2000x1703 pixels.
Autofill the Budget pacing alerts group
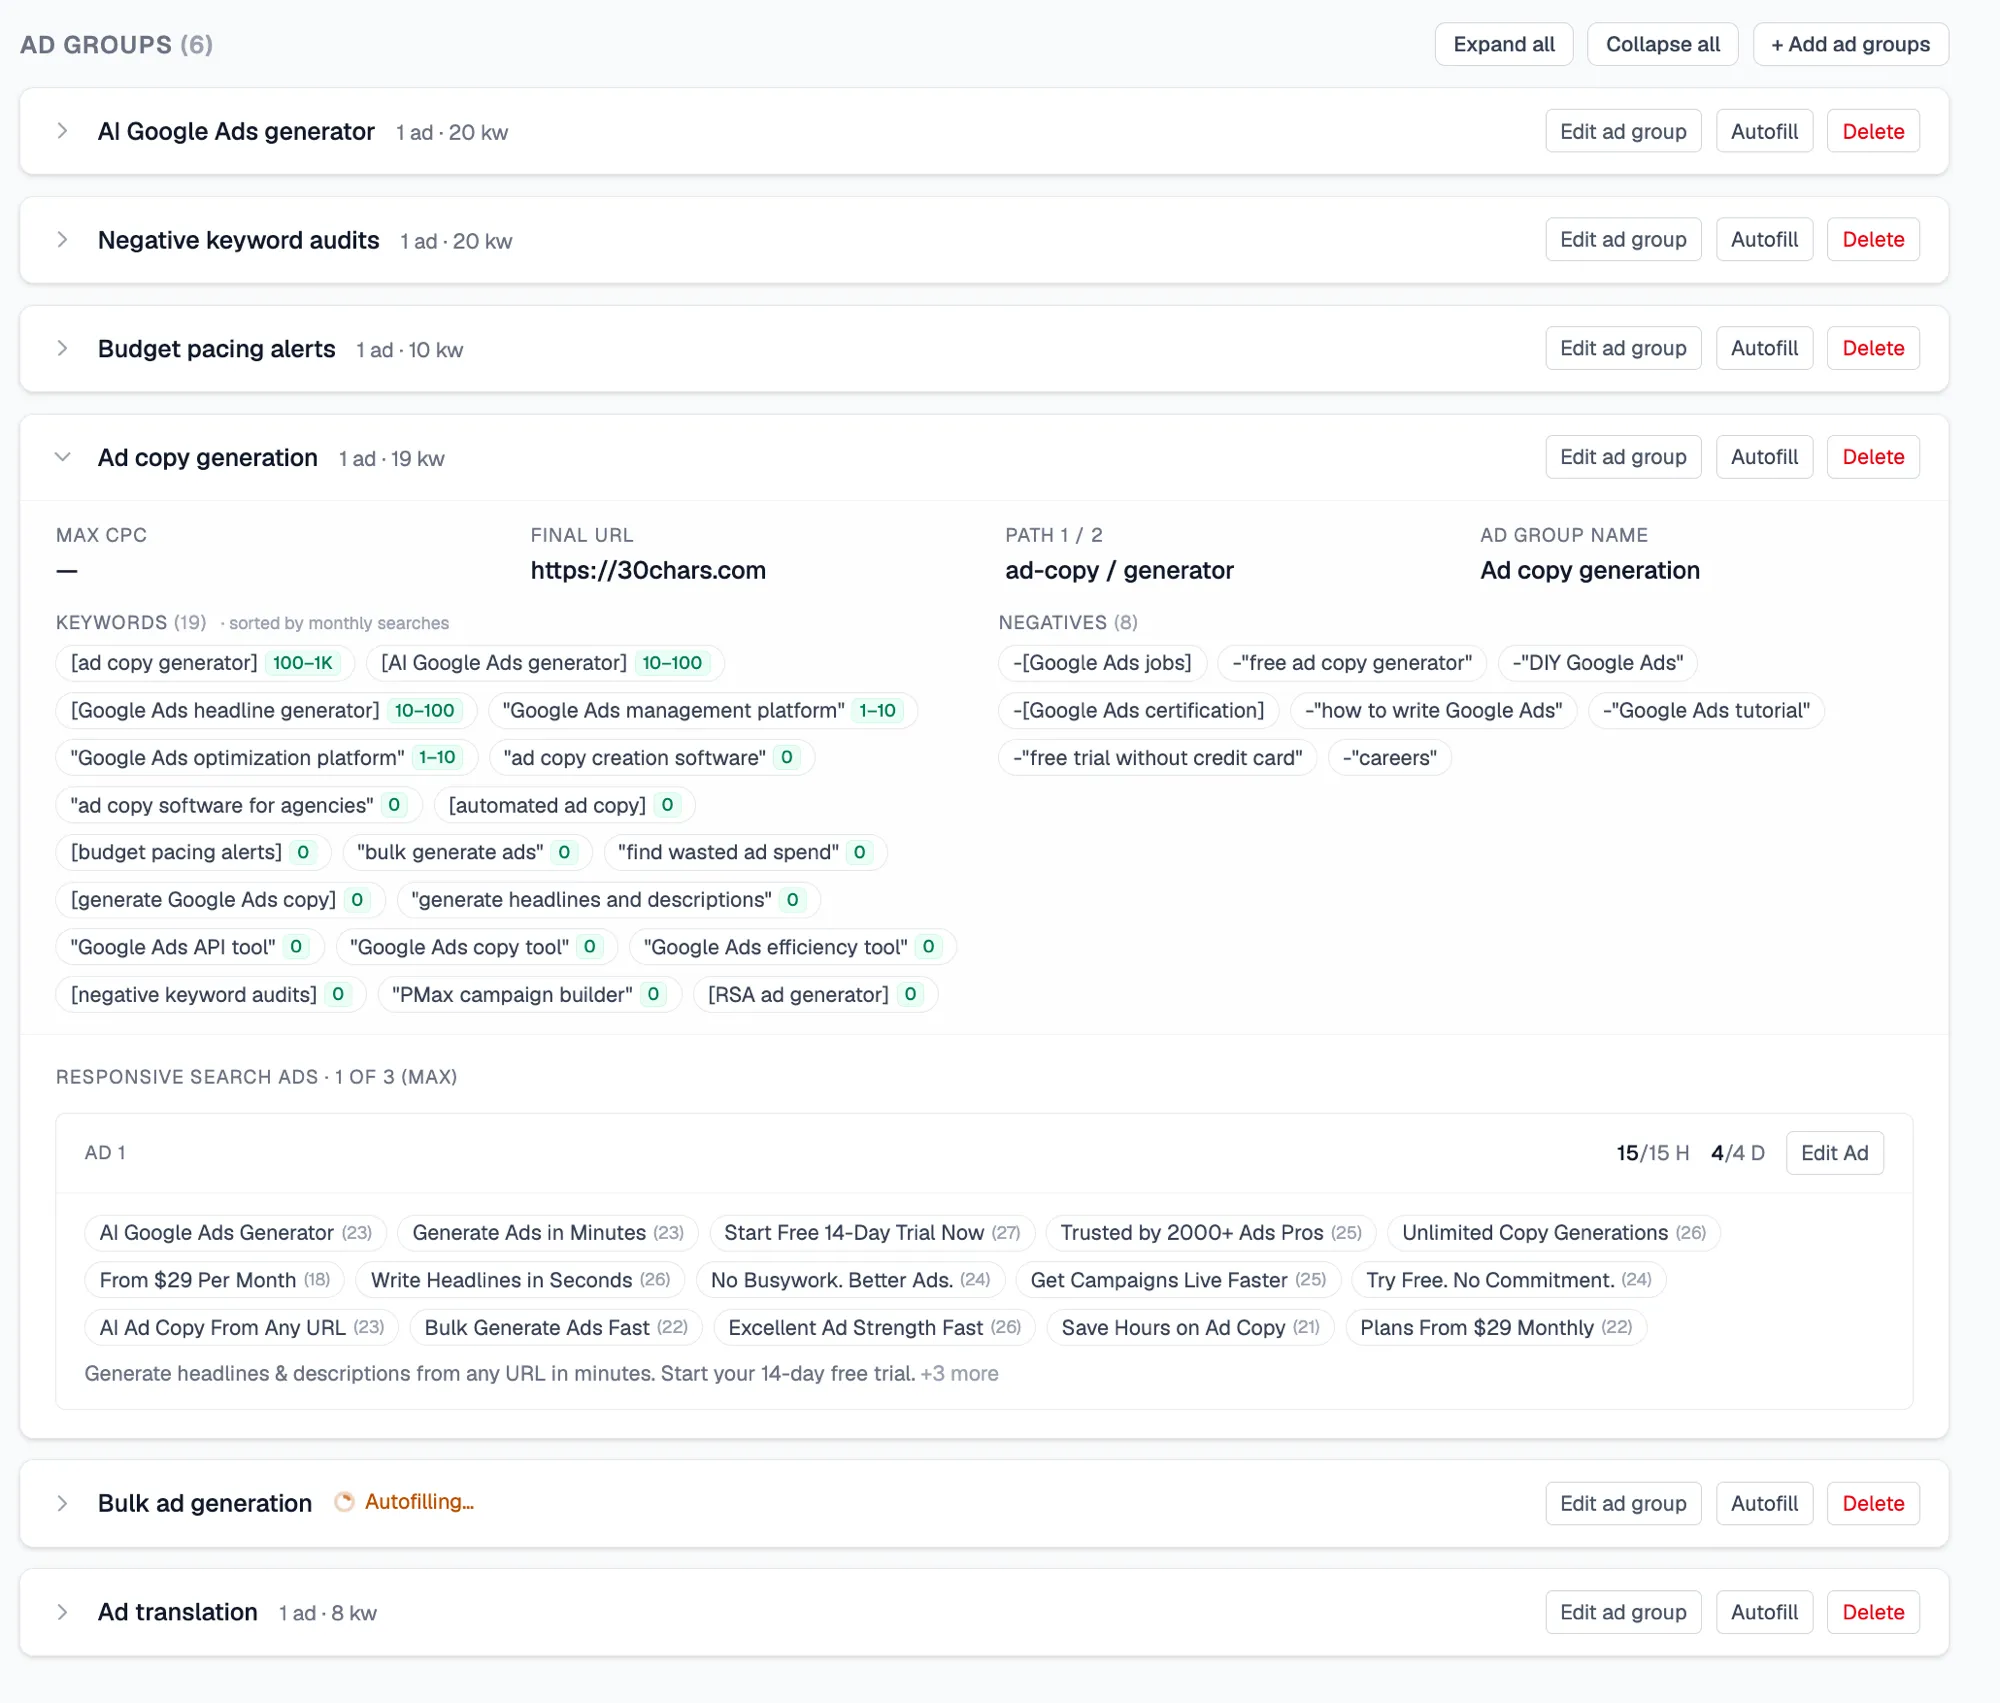1764,348
